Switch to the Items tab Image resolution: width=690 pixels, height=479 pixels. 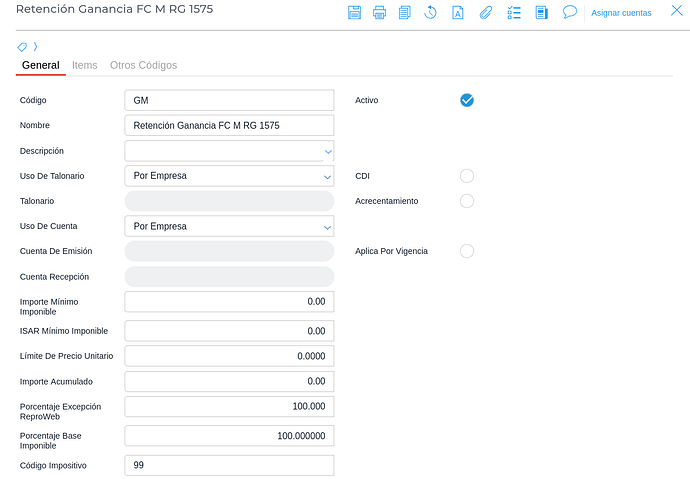tap(85, 65)
